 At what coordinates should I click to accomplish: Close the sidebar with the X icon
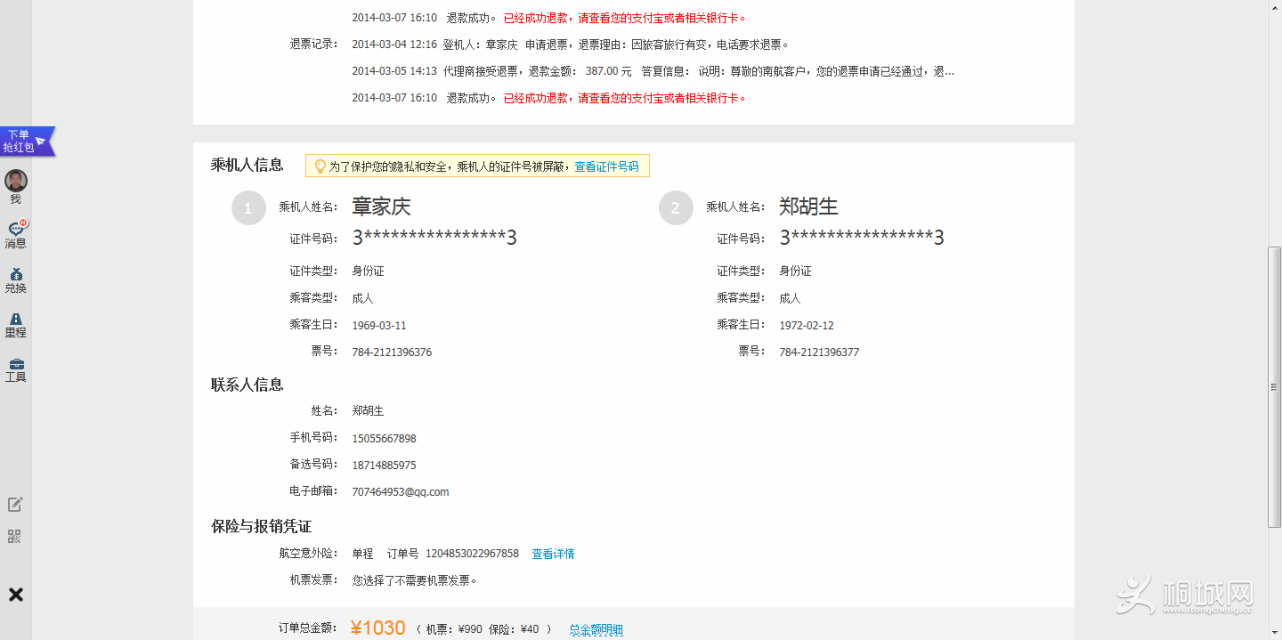16,595
